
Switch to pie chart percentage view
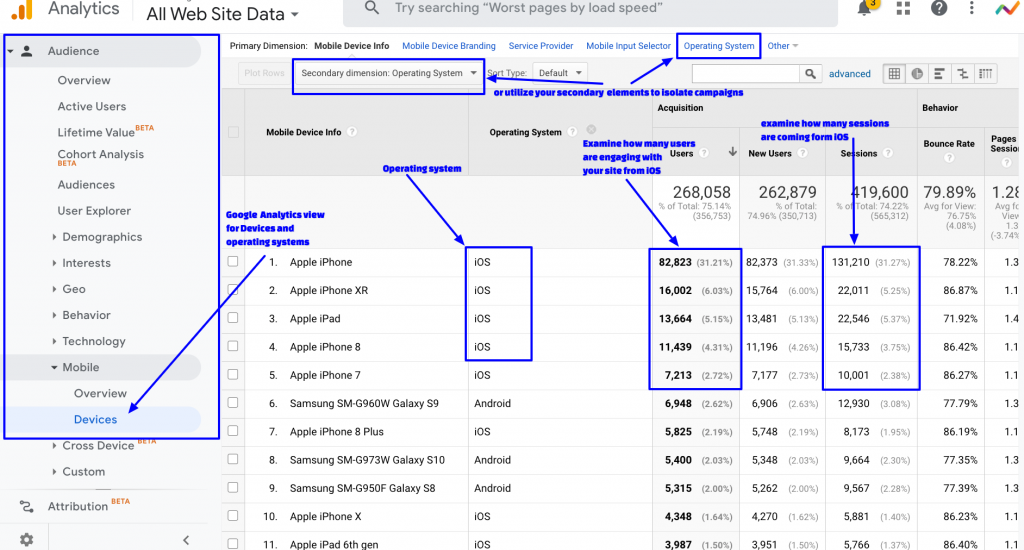(917, 74)
